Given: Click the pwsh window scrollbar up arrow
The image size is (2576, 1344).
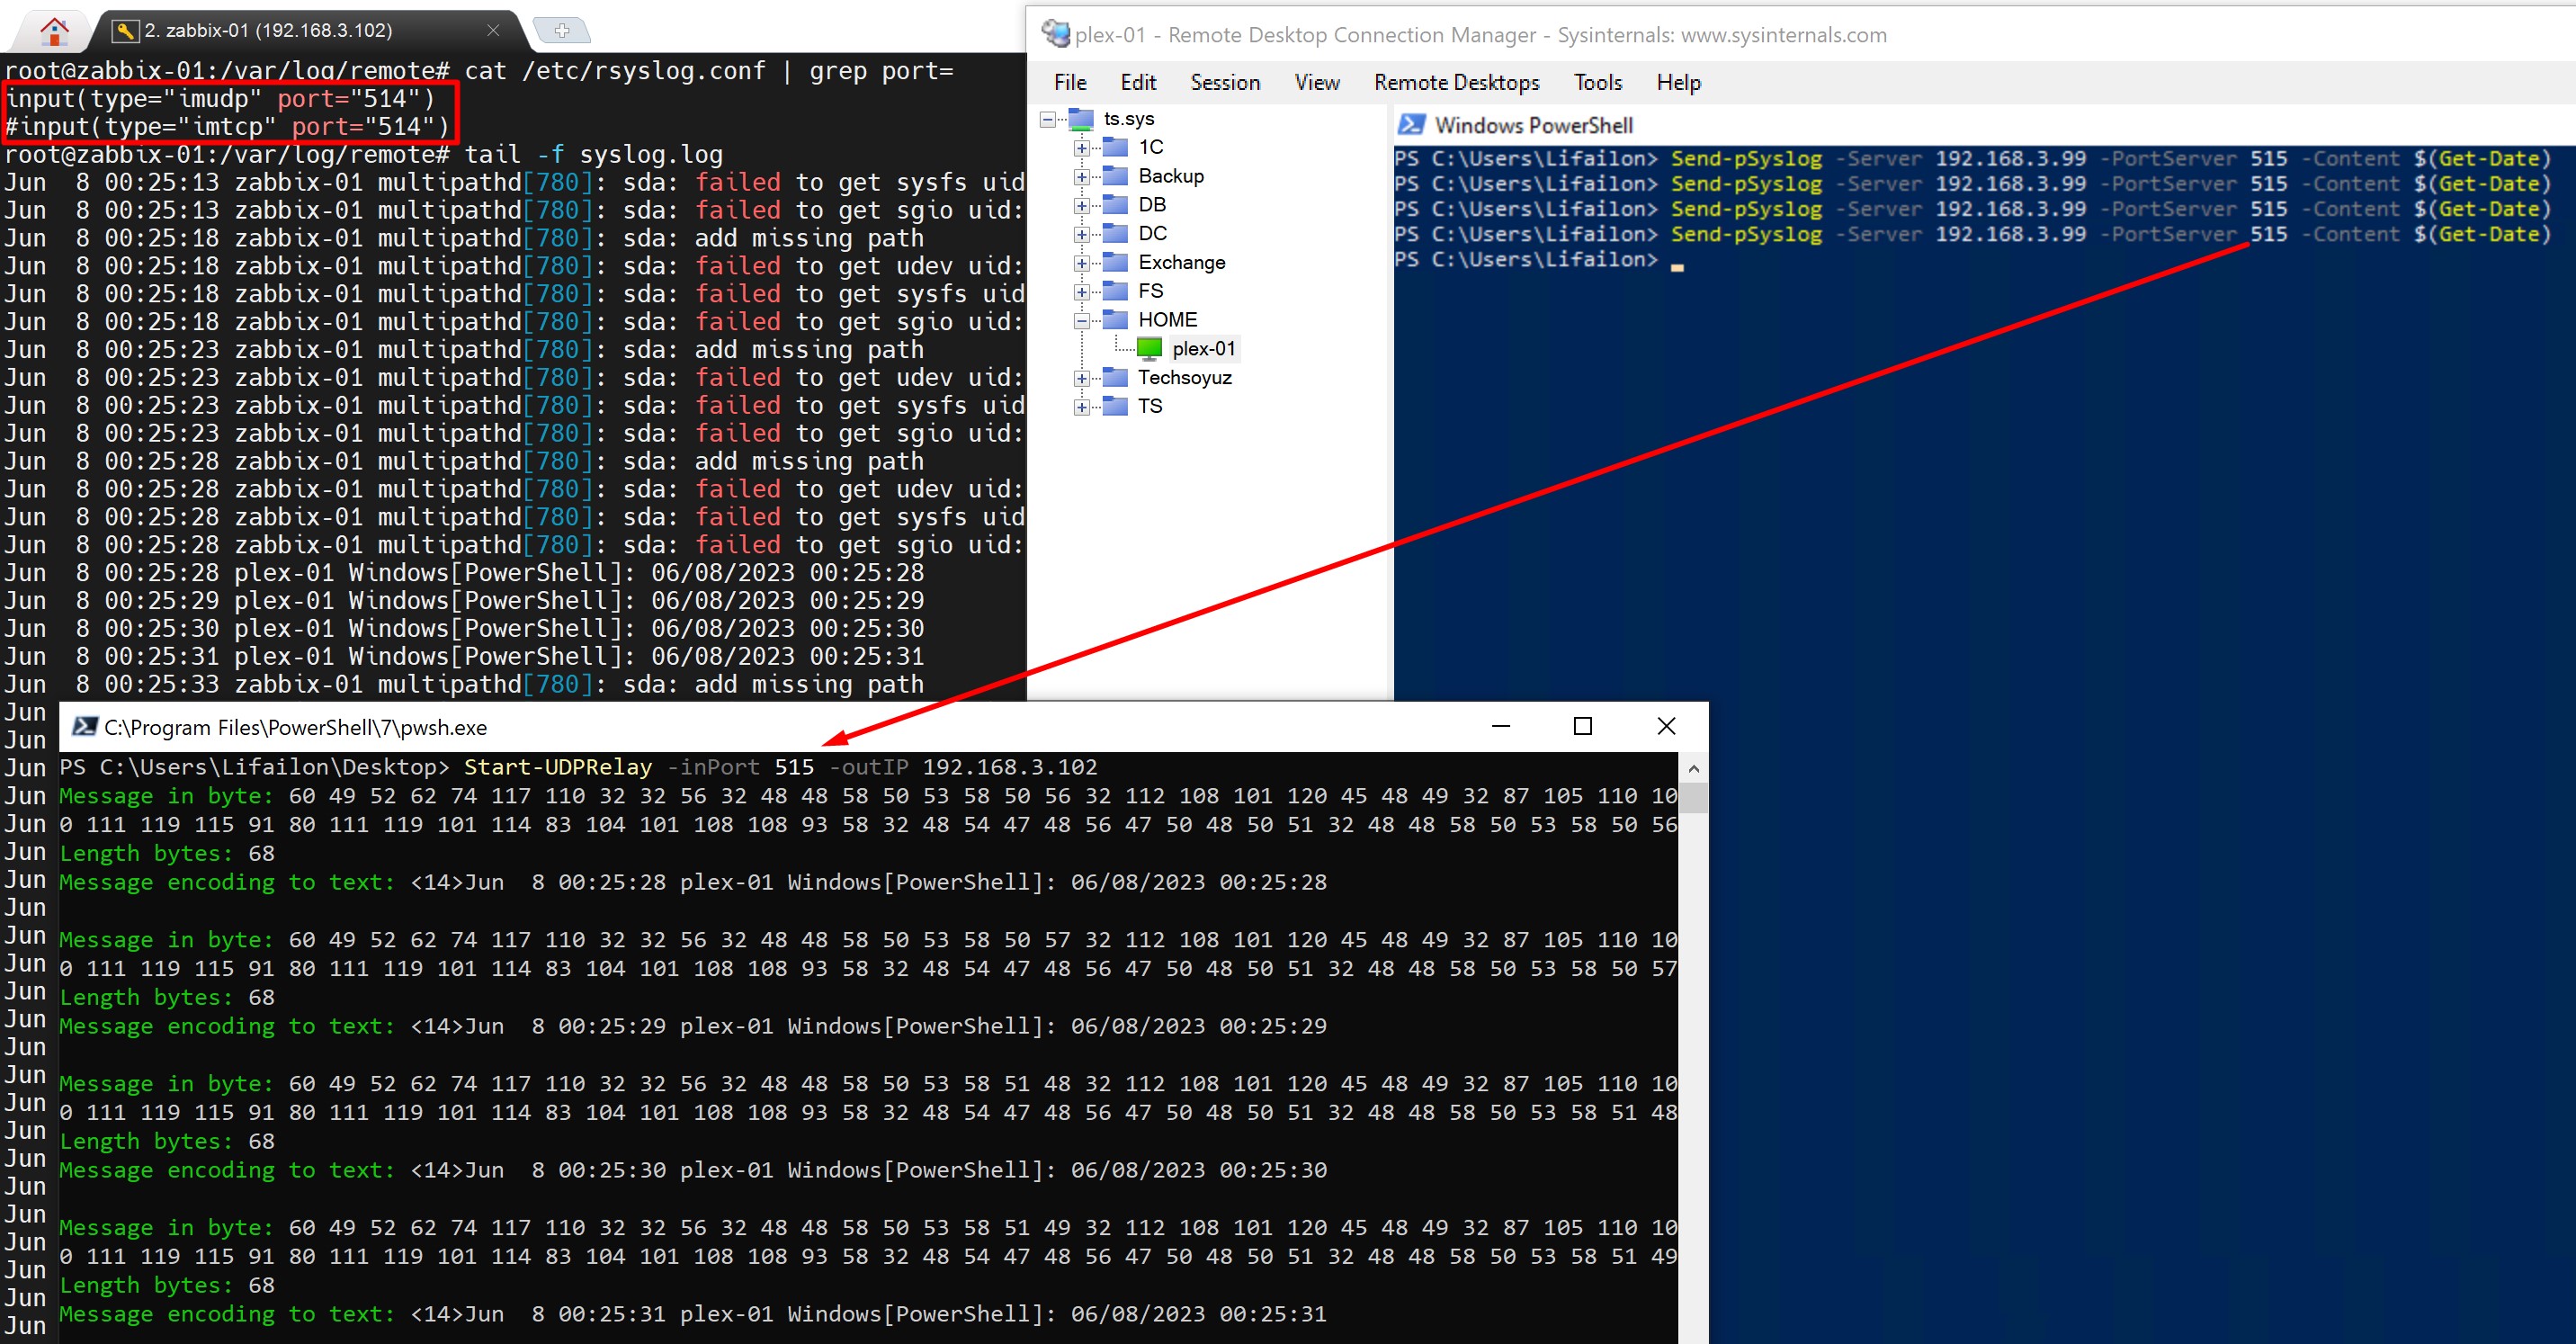Looking at the screenshot, I should point(1693,768).
